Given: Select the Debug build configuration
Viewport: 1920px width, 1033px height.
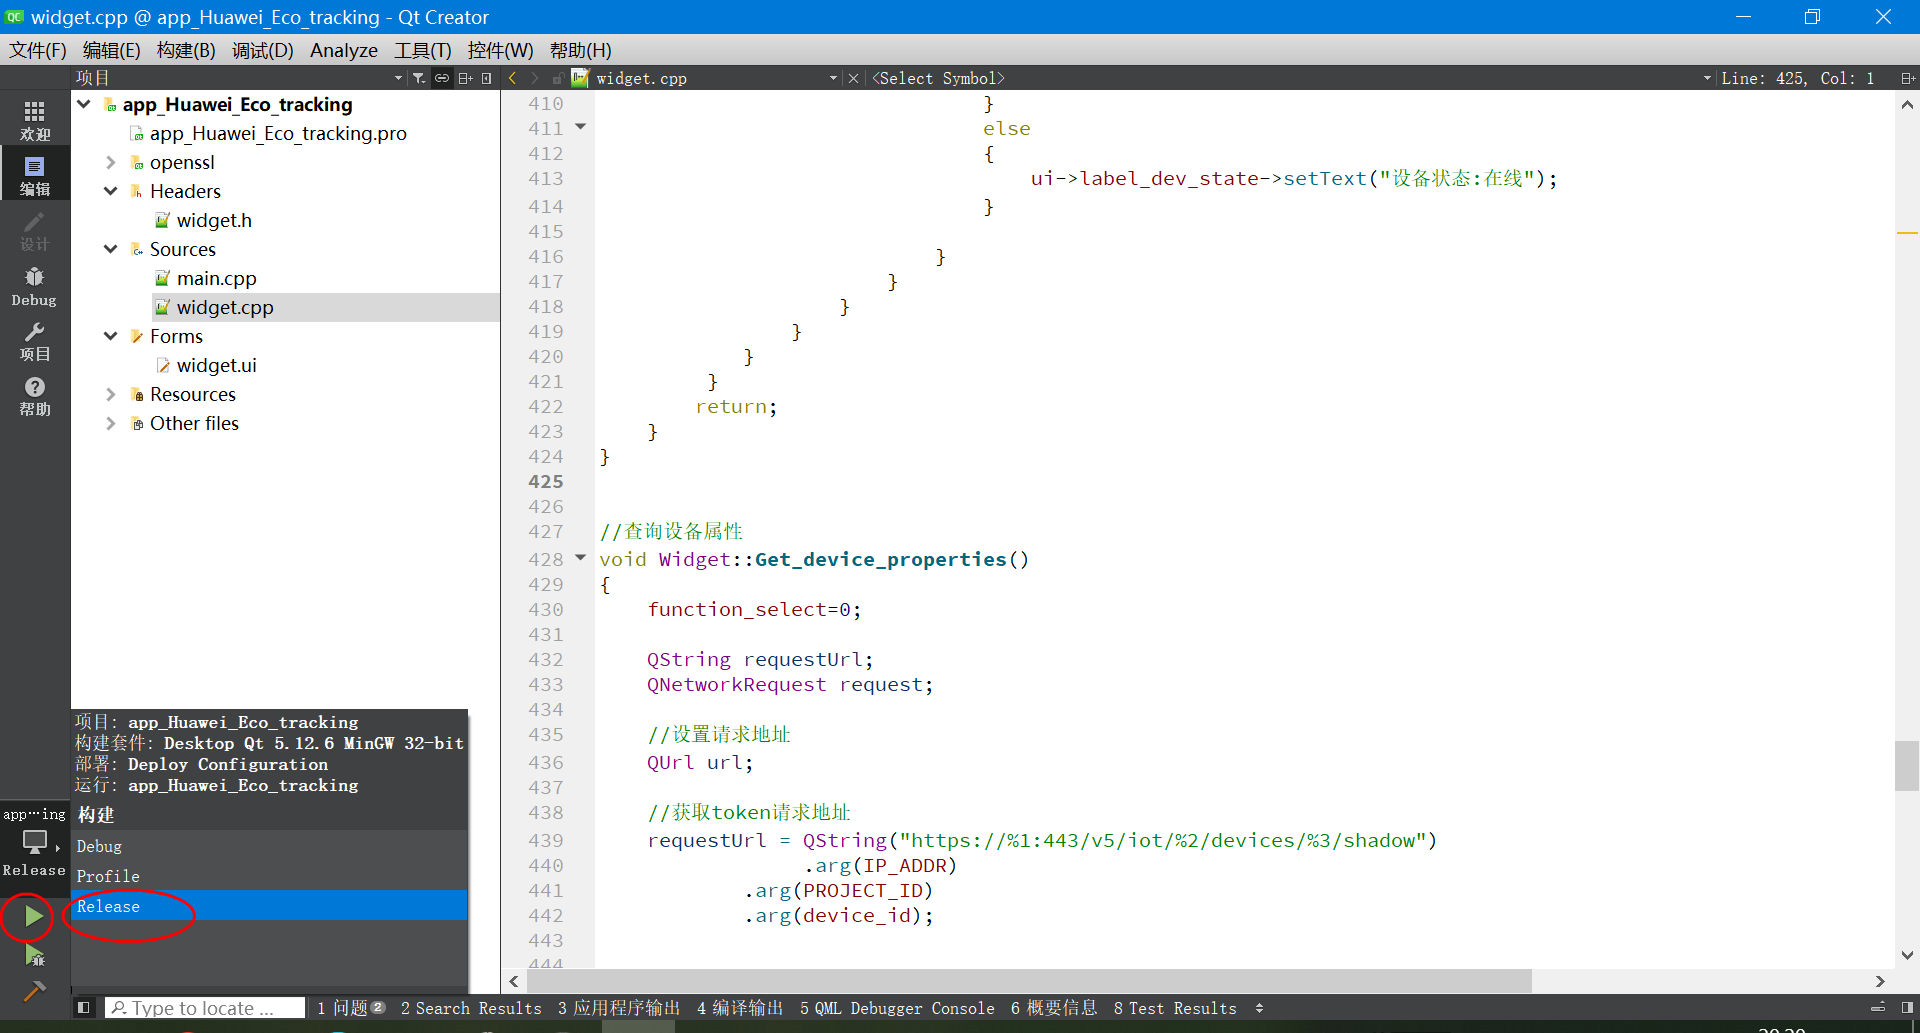Looking at the screenshot, I should click(100, 846).
